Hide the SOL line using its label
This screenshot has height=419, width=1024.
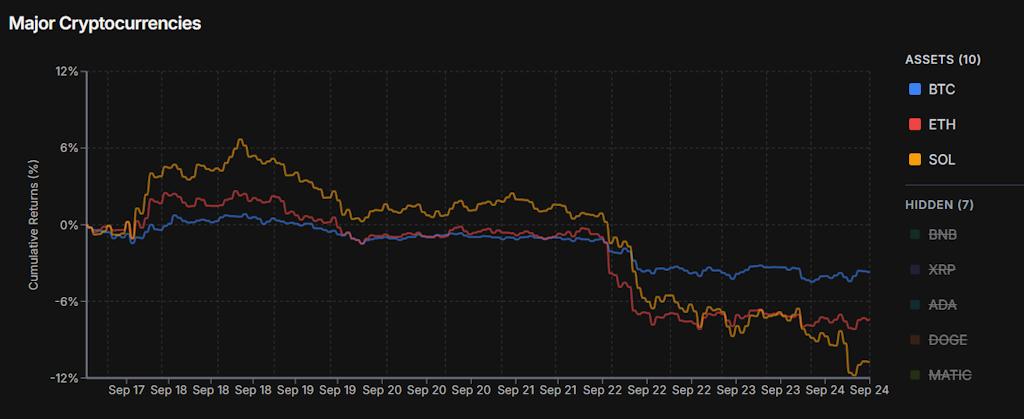pos(941,160)
